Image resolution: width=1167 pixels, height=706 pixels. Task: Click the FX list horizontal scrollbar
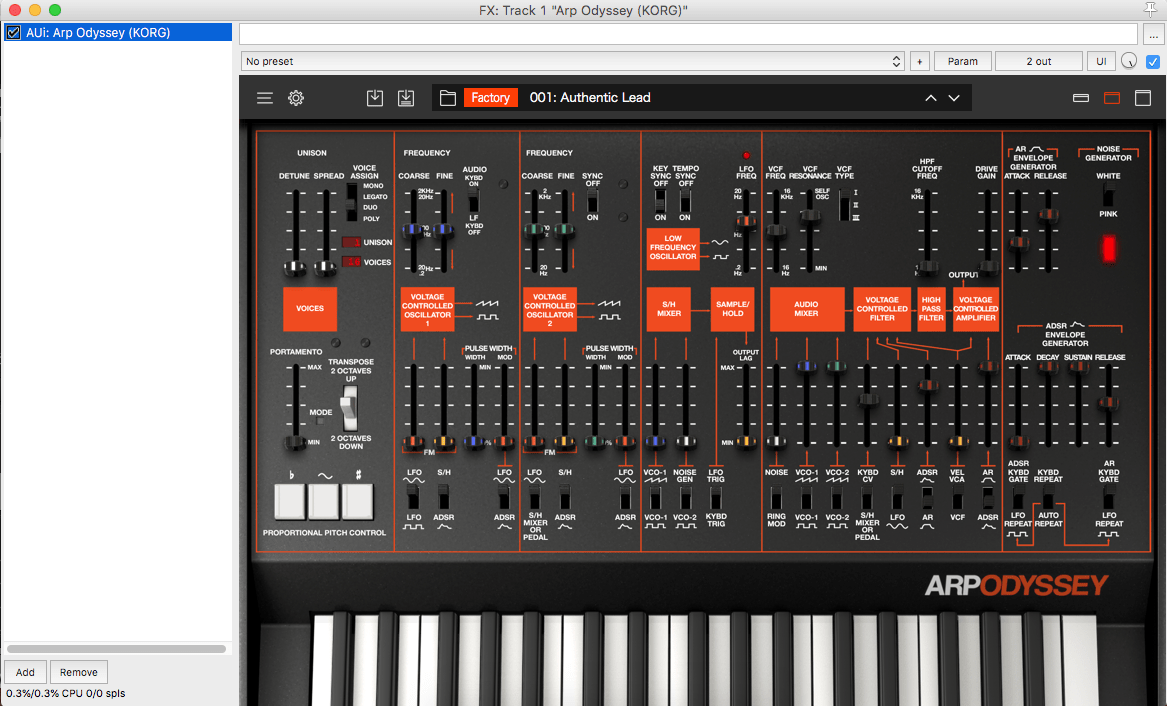[116, 649]
